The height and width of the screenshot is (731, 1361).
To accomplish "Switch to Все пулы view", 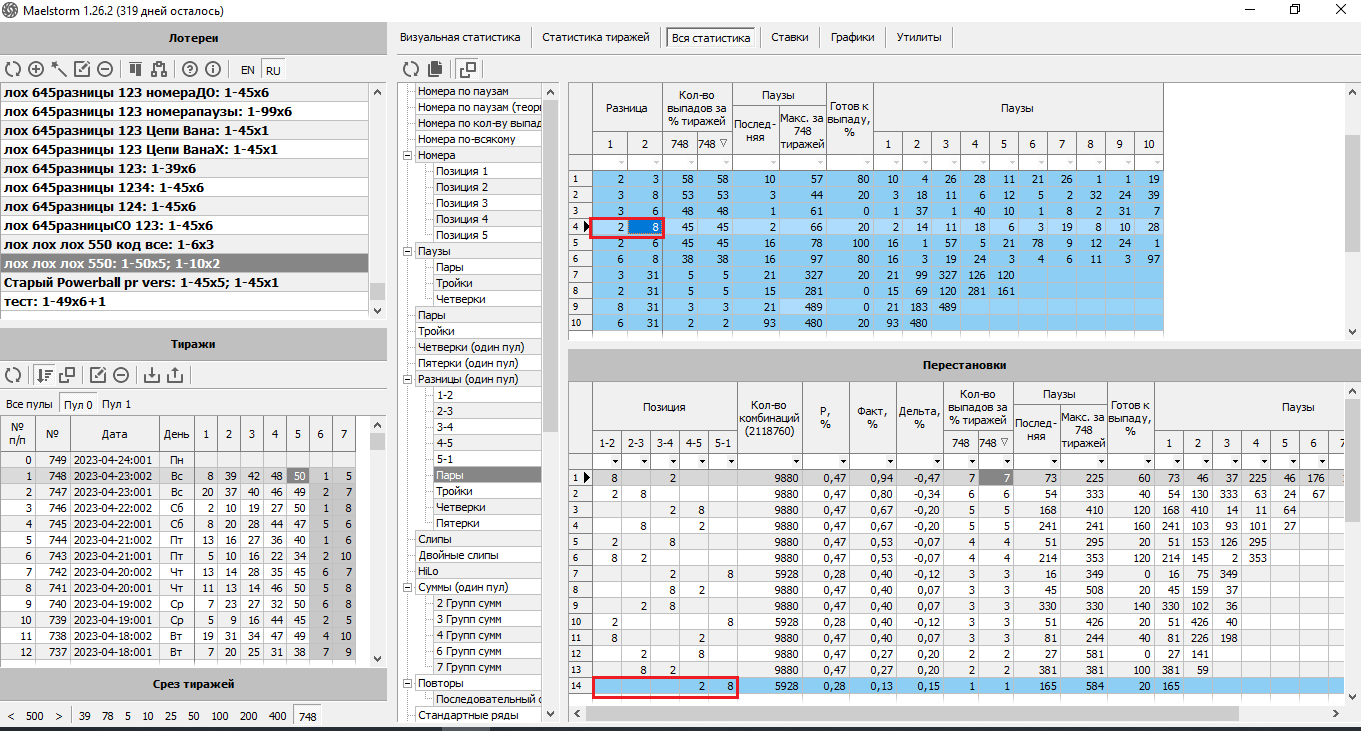I will click(29, 404).
